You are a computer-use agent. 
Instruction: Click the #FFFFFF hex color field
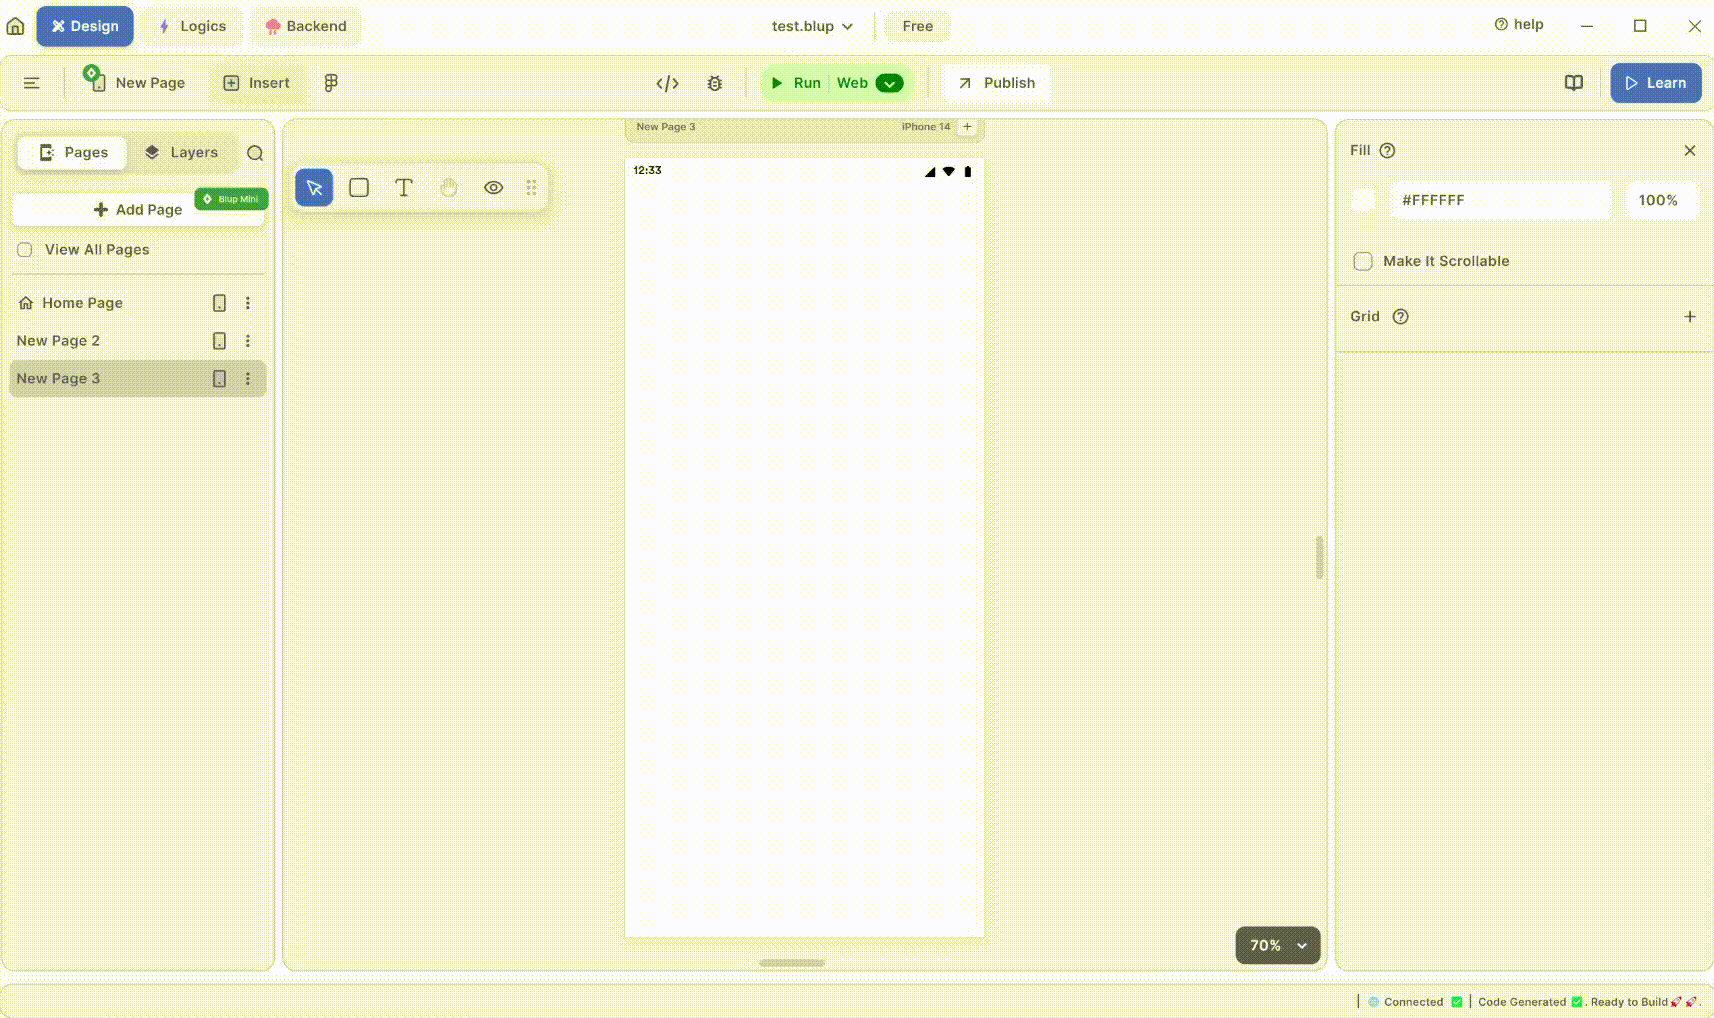click(1499, 200)
